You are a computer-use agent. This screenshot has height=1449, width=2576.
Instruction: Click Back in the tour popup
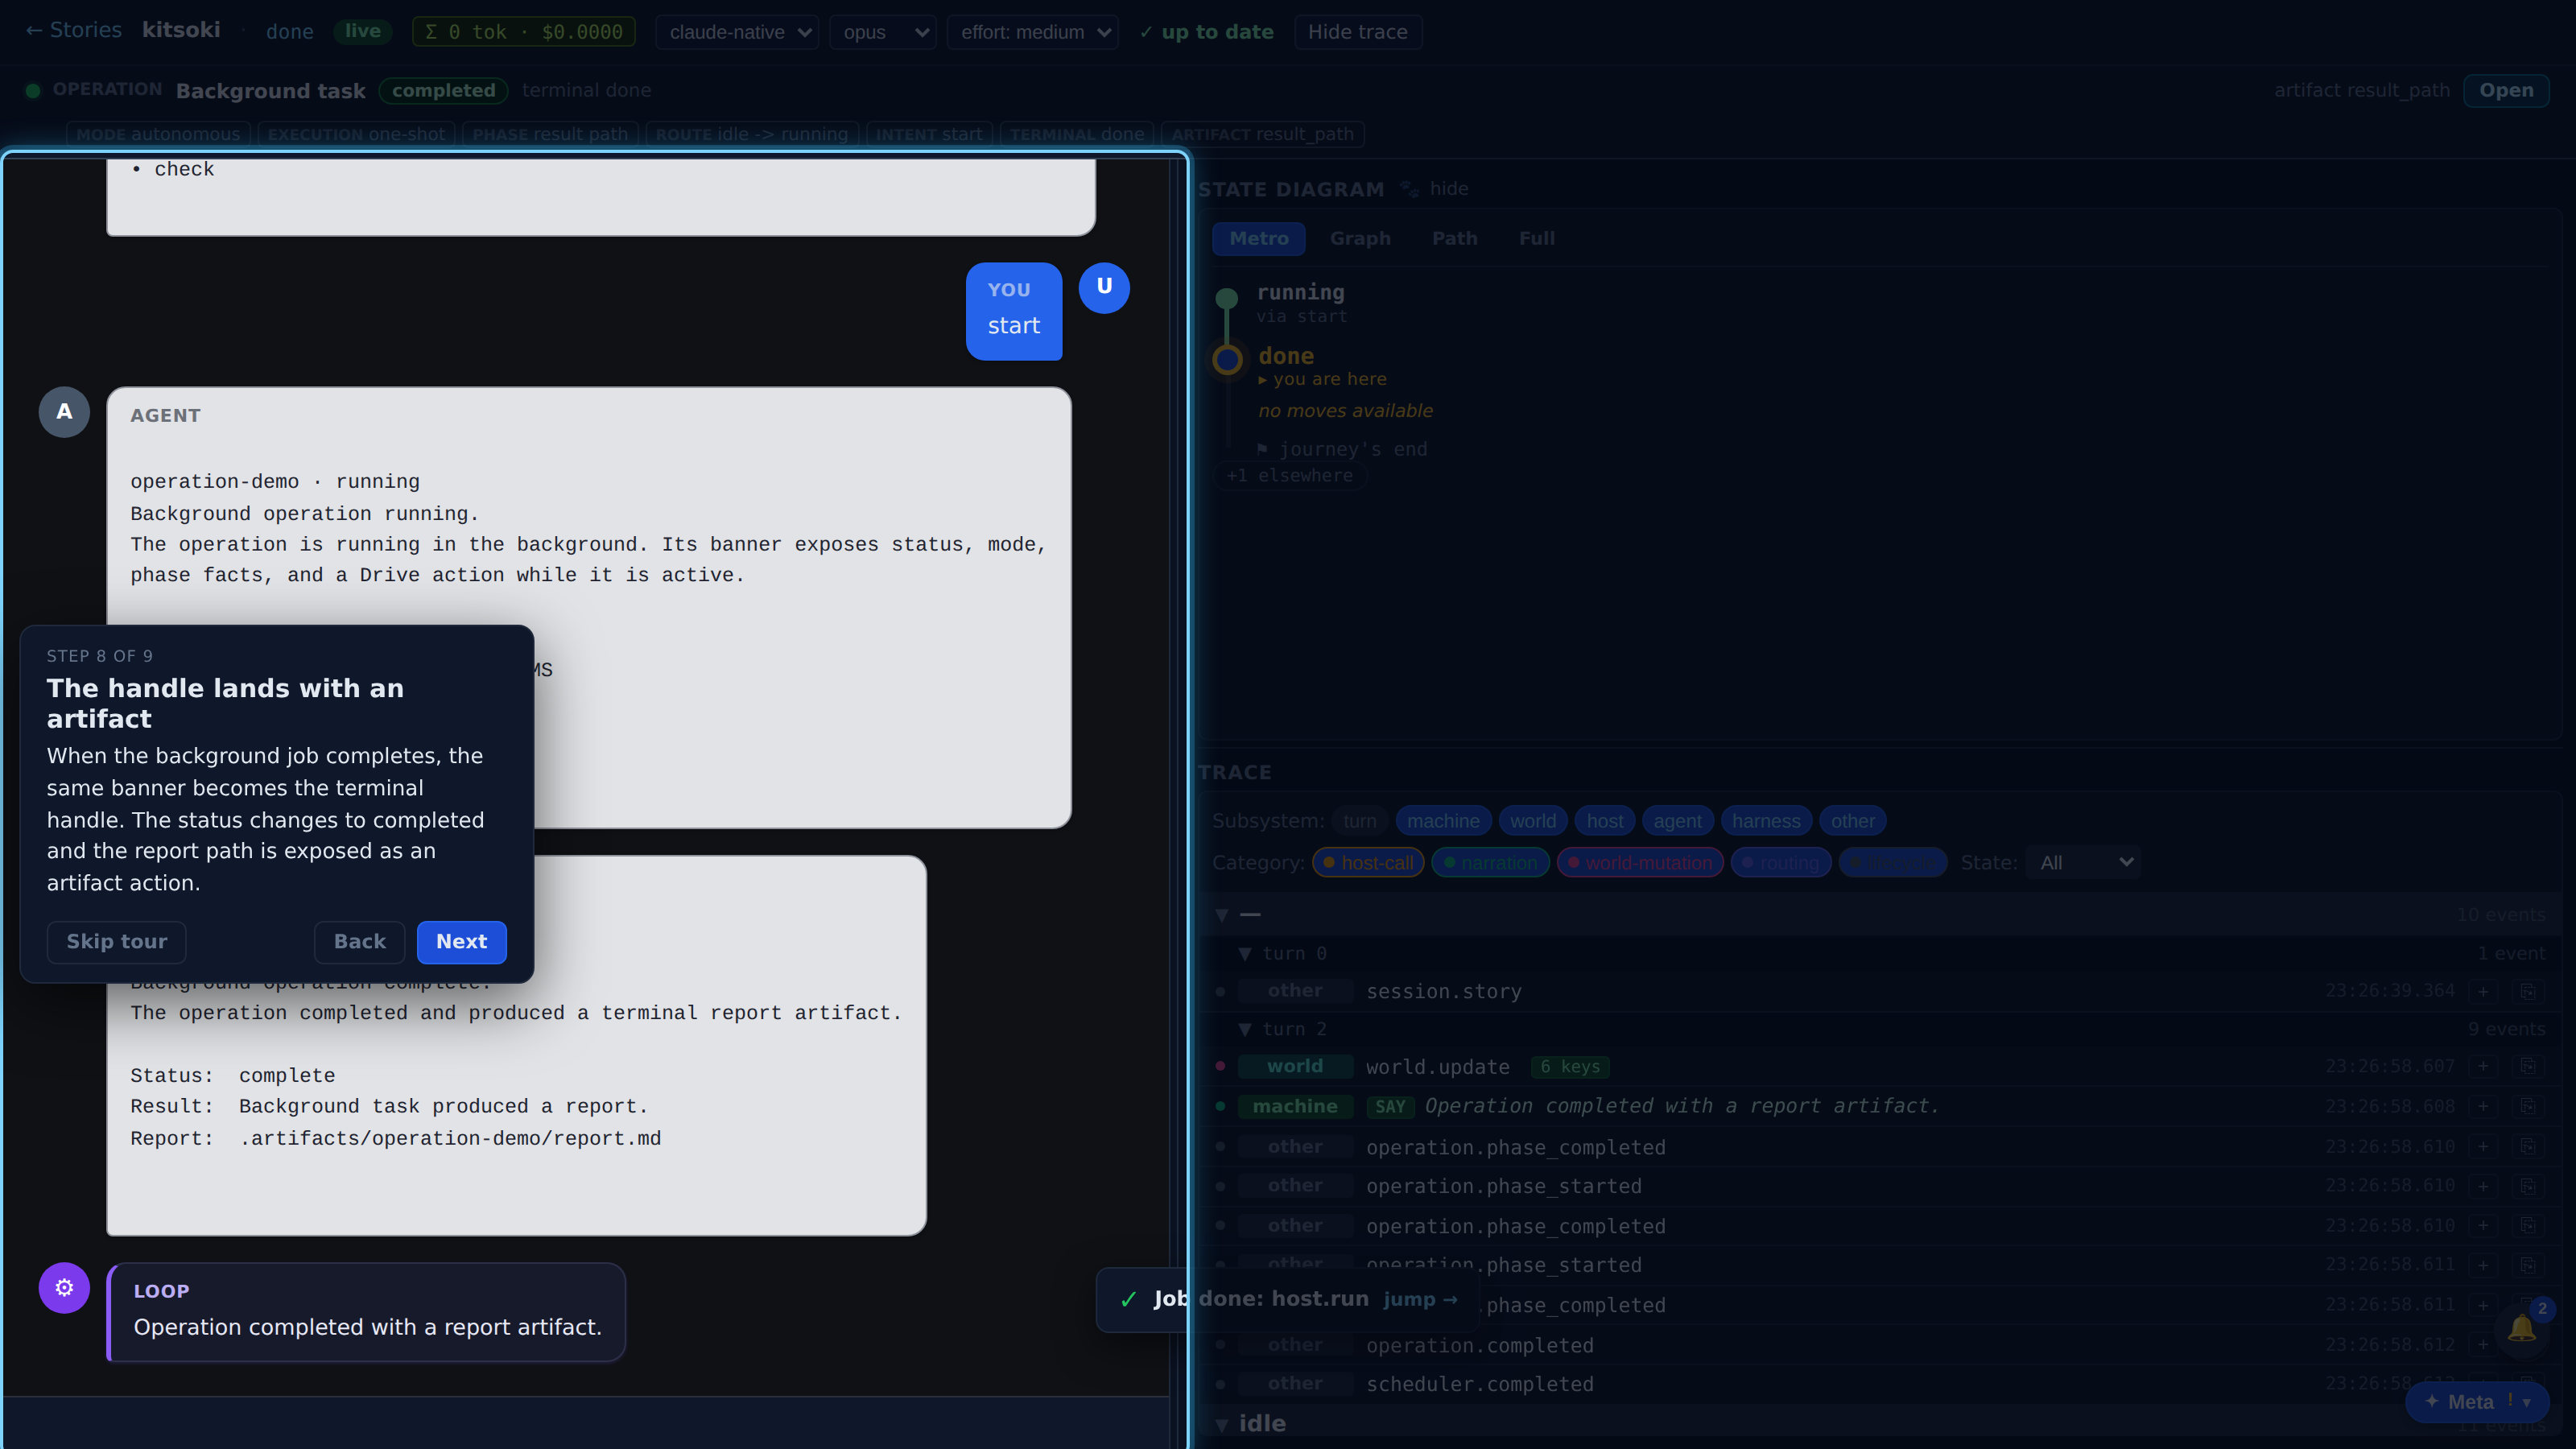(359, 942)
